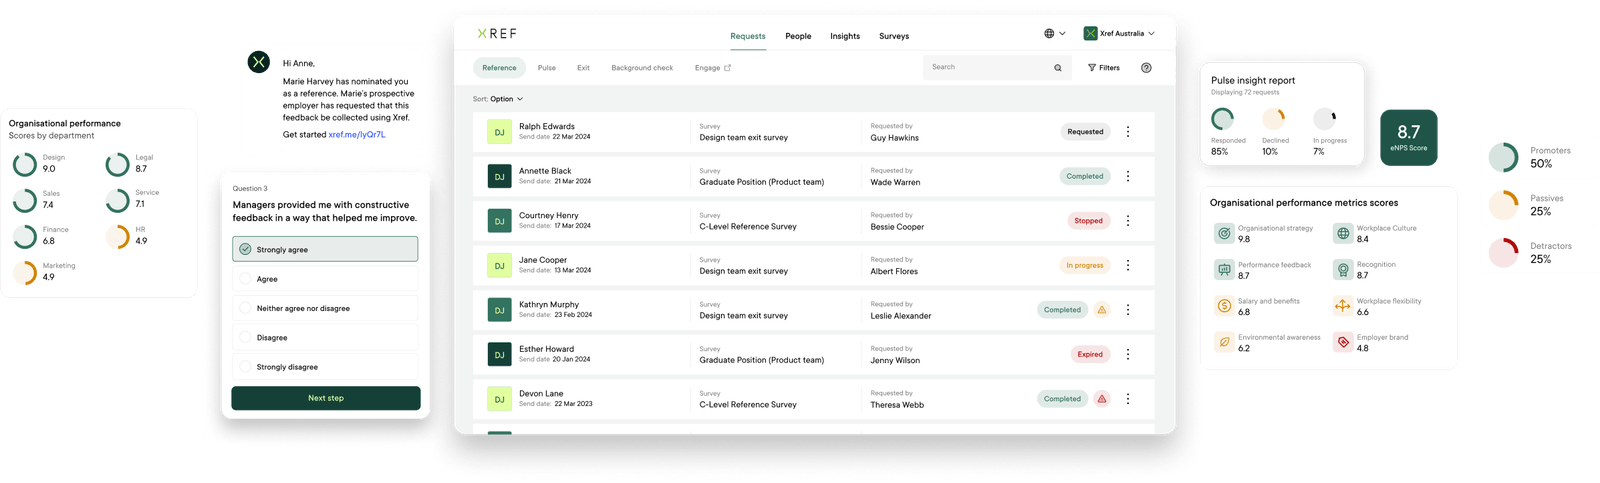Image resolution: width=1600 pixels, height=483 pixels.
Task: Click the search magnifier icon
Action: (x=1058, y=68)
